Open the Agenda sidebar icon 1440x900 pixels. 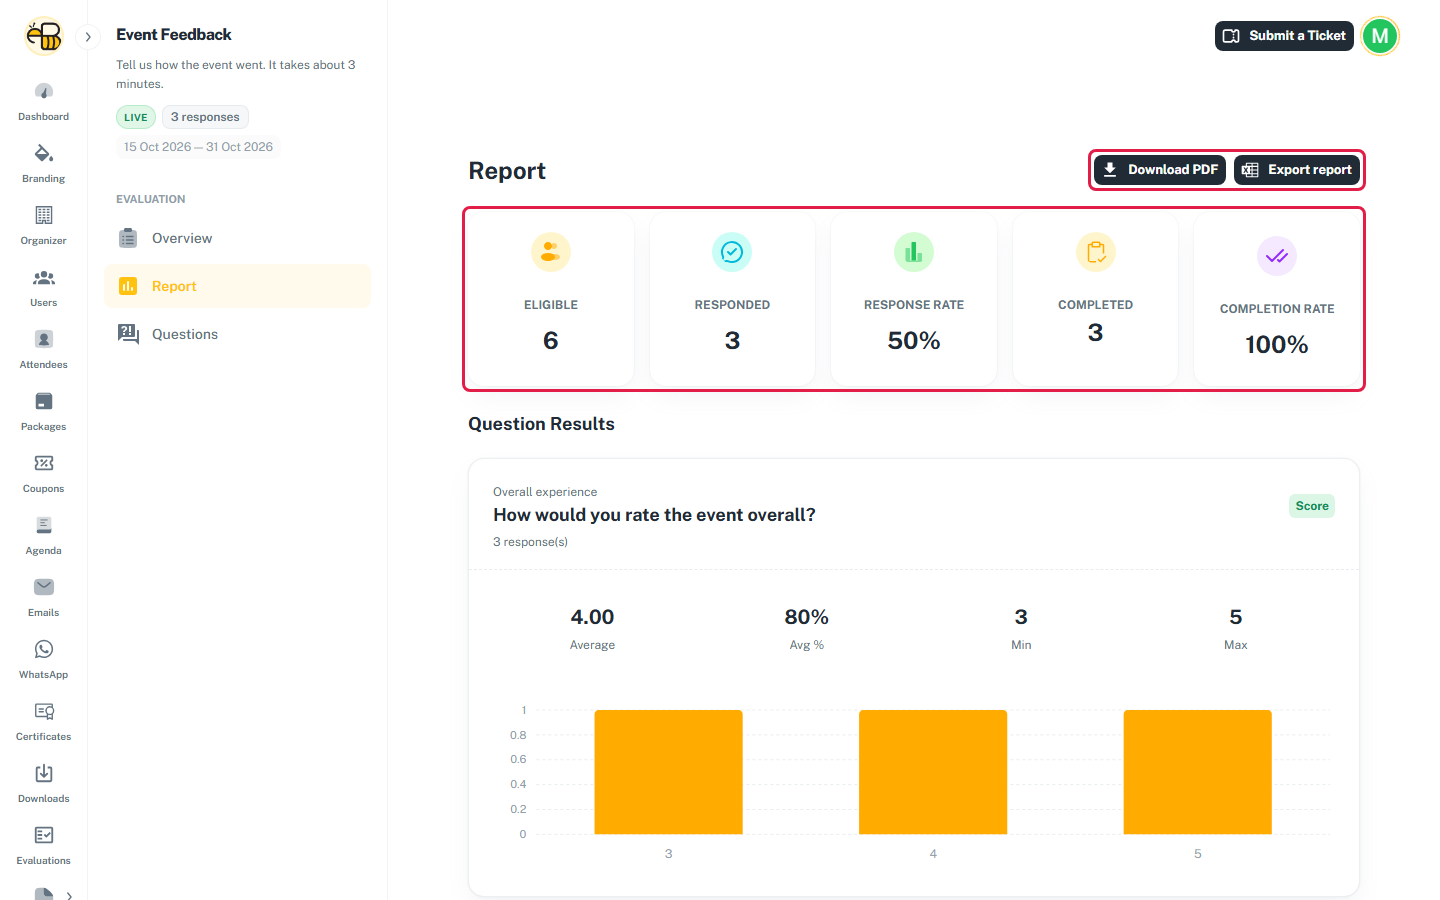click(44, 526)
